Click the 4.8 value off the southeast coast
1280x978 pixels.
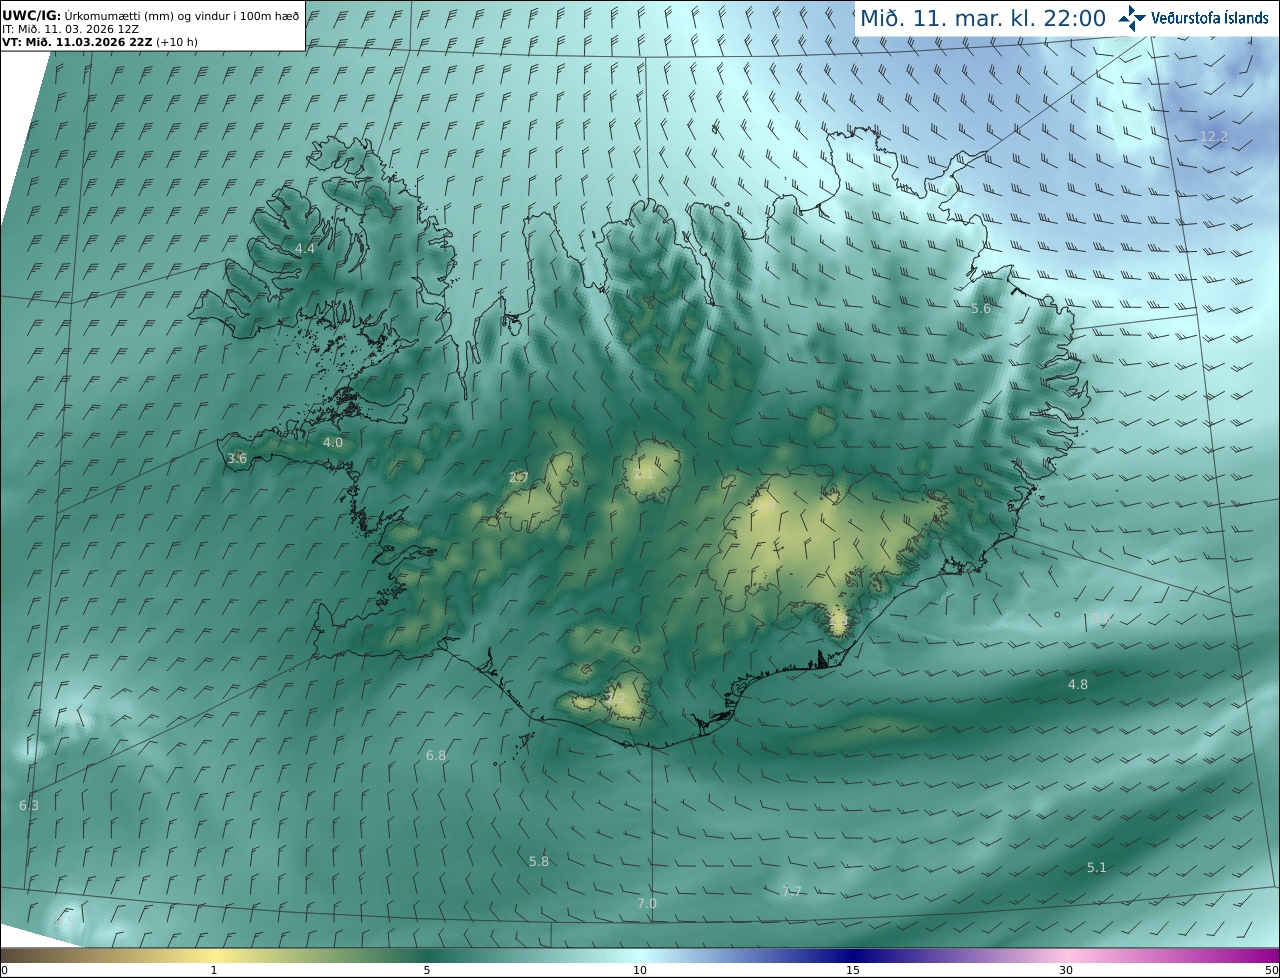point(1078,685)
